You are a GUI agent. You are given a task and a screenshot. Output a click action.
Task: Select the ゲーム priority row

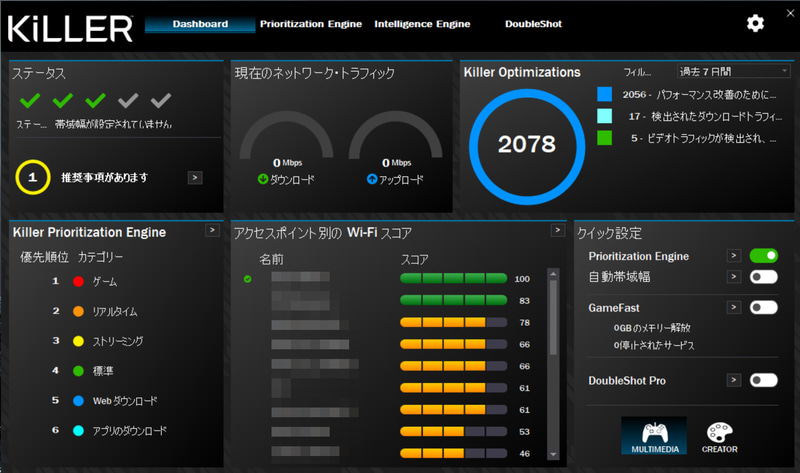tap(85, 281)
